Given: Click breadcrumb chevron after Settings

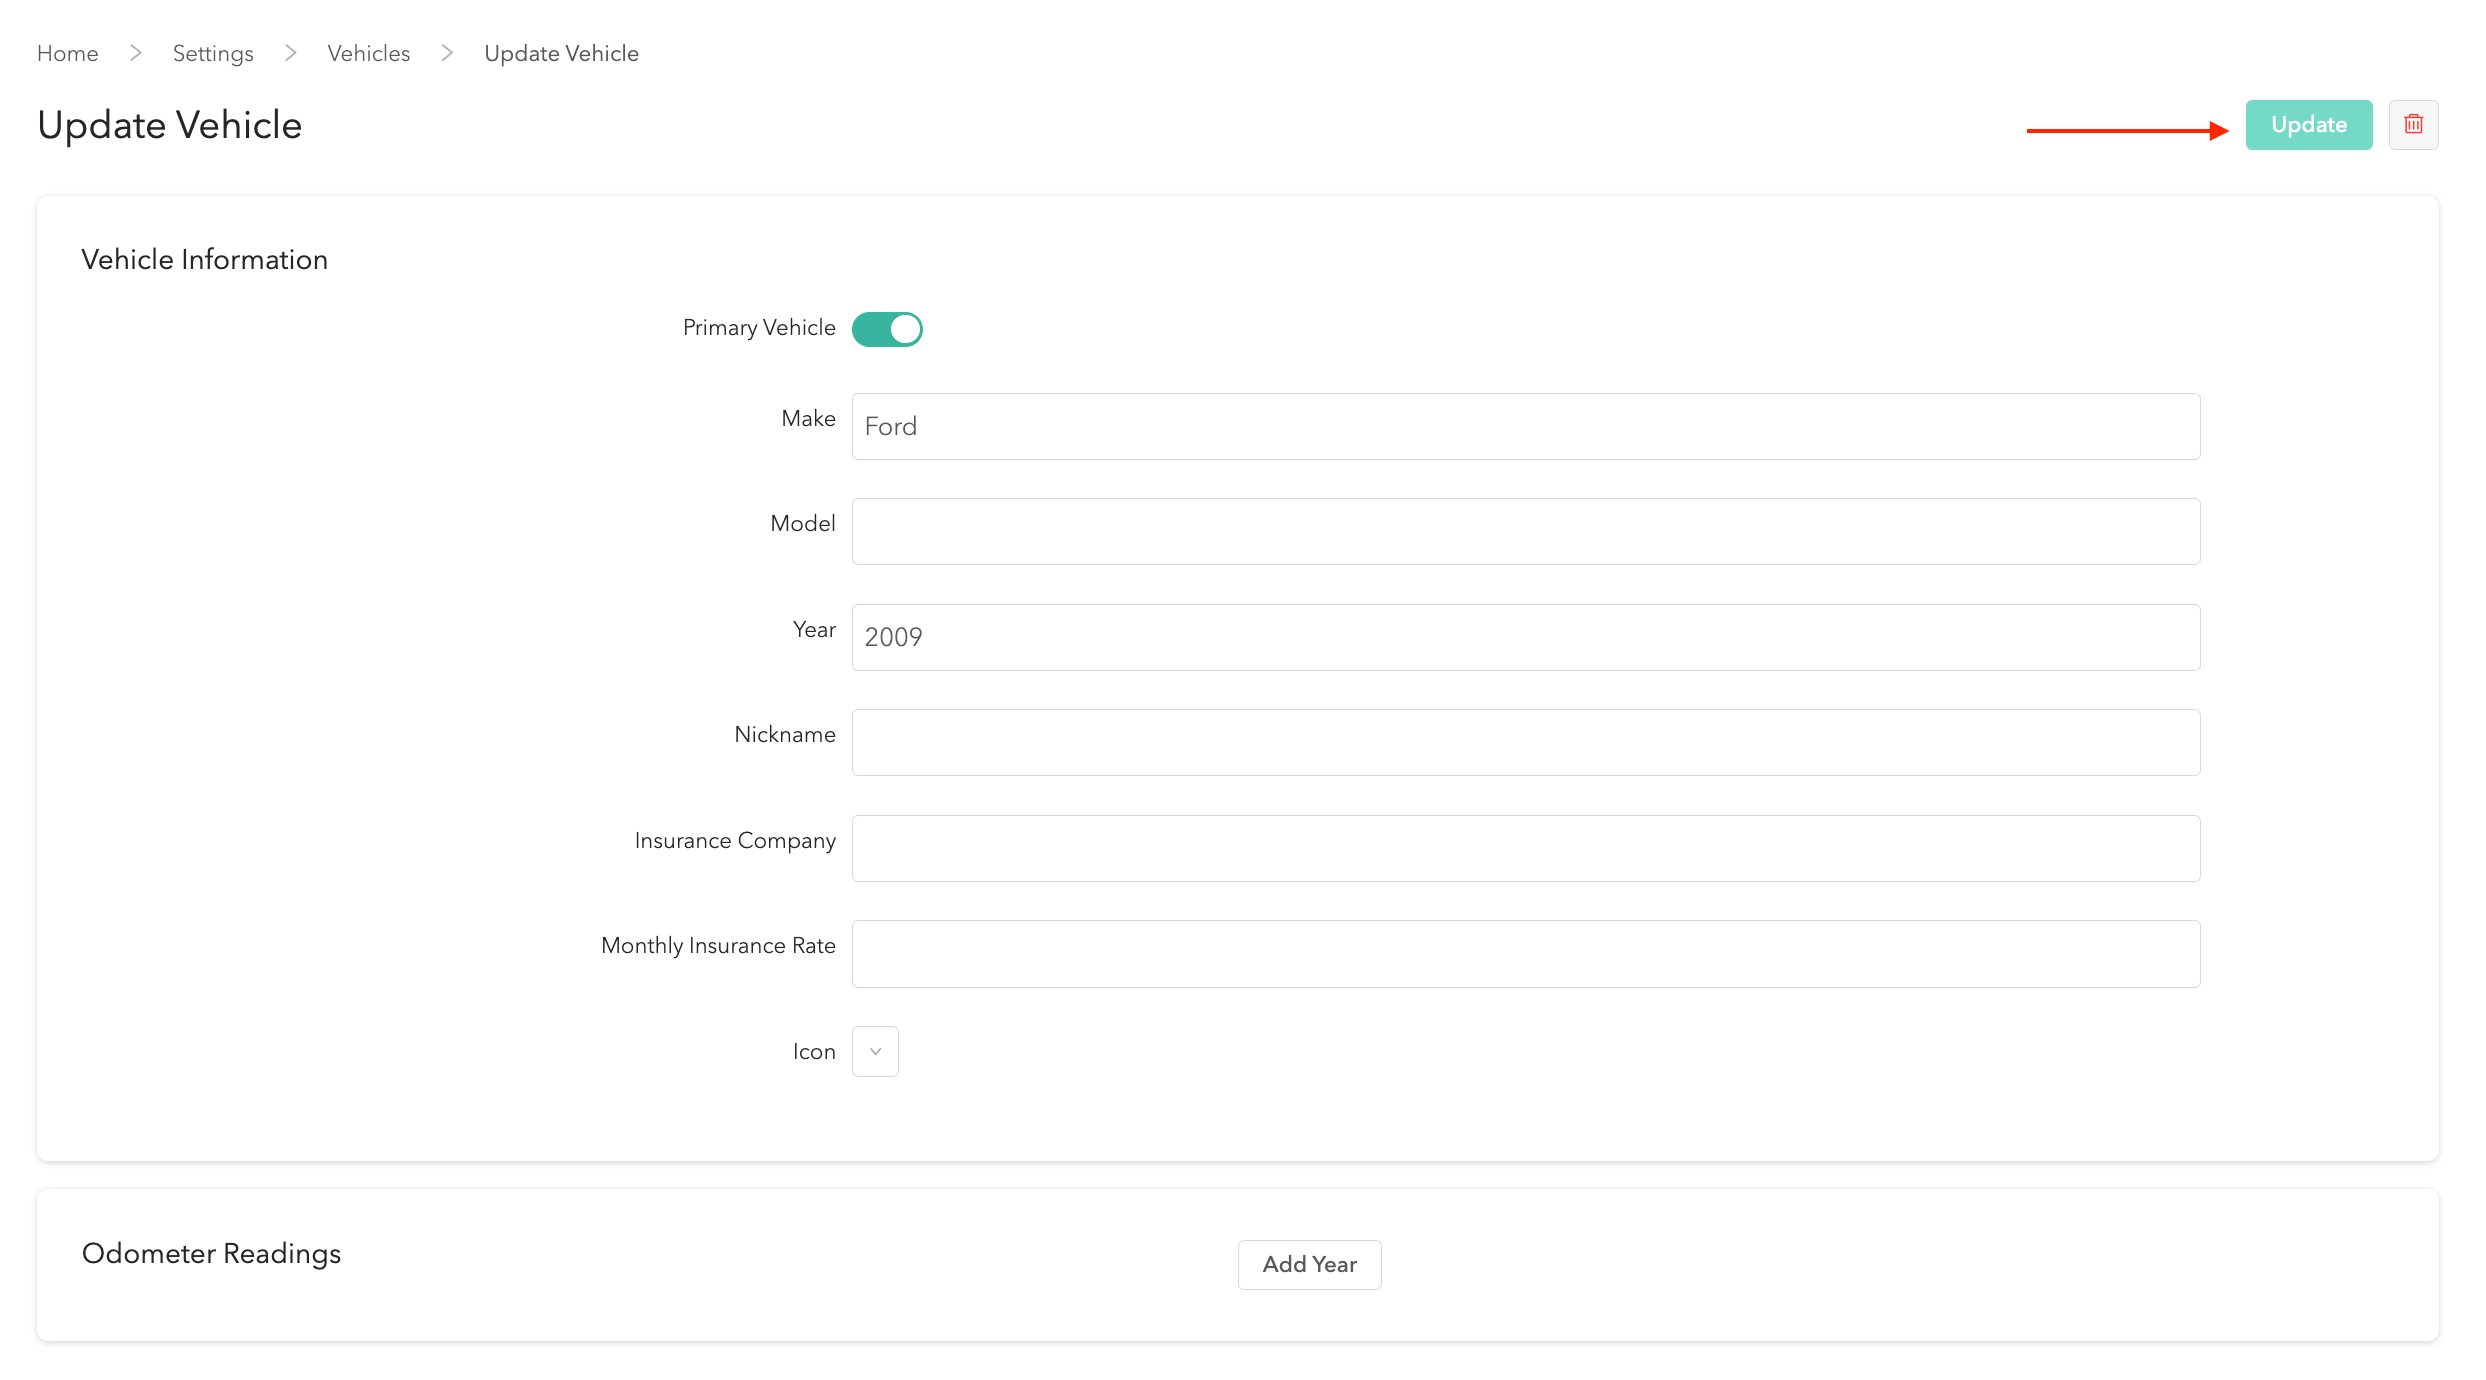Looking at the screenshot, I should tap(291, 53).
